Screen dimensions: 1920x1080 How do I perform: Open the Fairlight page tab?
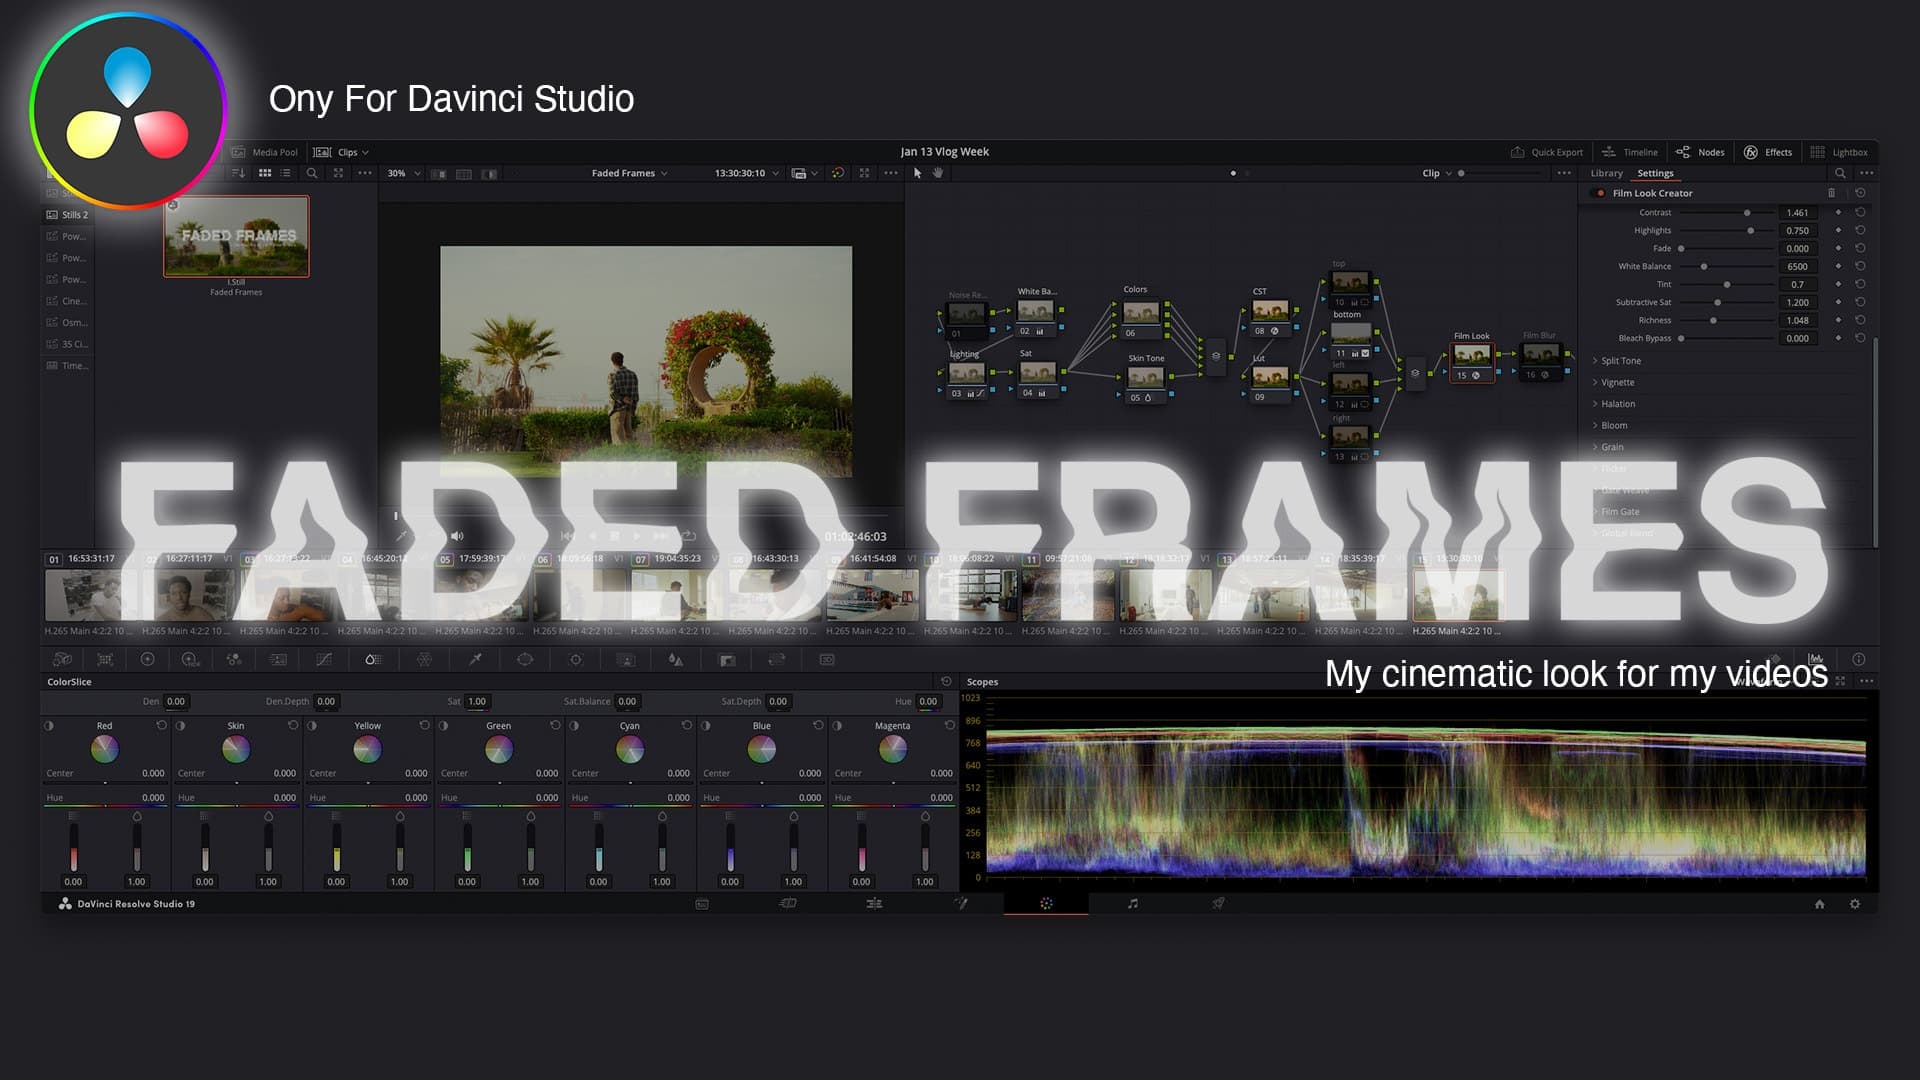(1132, 904)
